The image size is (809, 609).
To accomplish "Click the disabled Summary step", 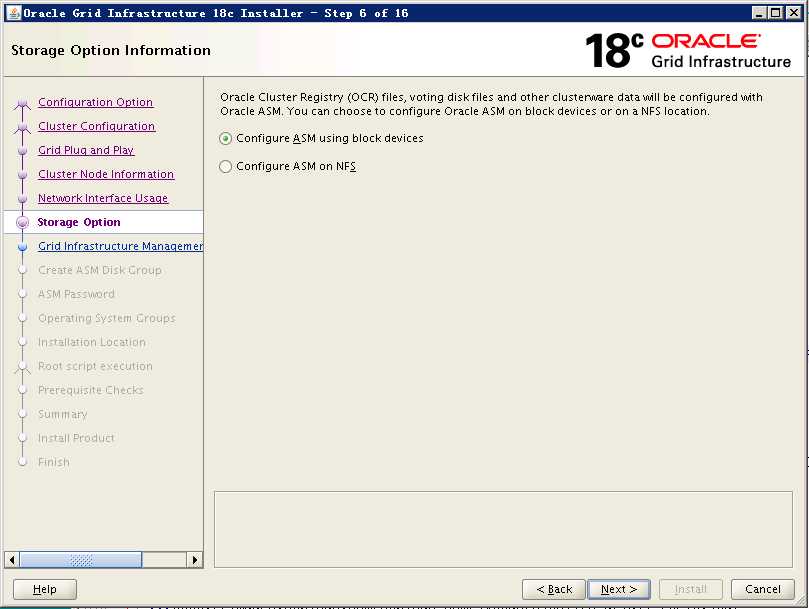I will pos(62,414).
